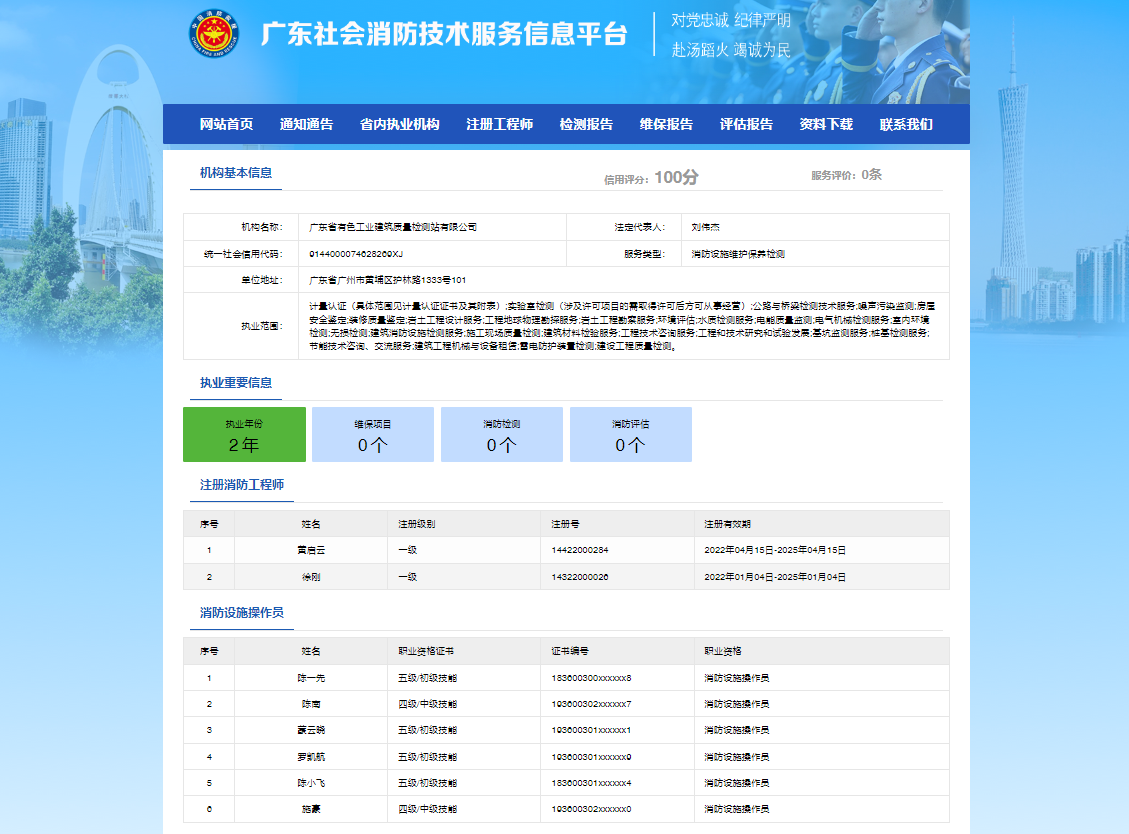This screenshot has width=1129, height=834.
Task: Open the 检测报告 navigation item
Action: click(x=586, y=124)
